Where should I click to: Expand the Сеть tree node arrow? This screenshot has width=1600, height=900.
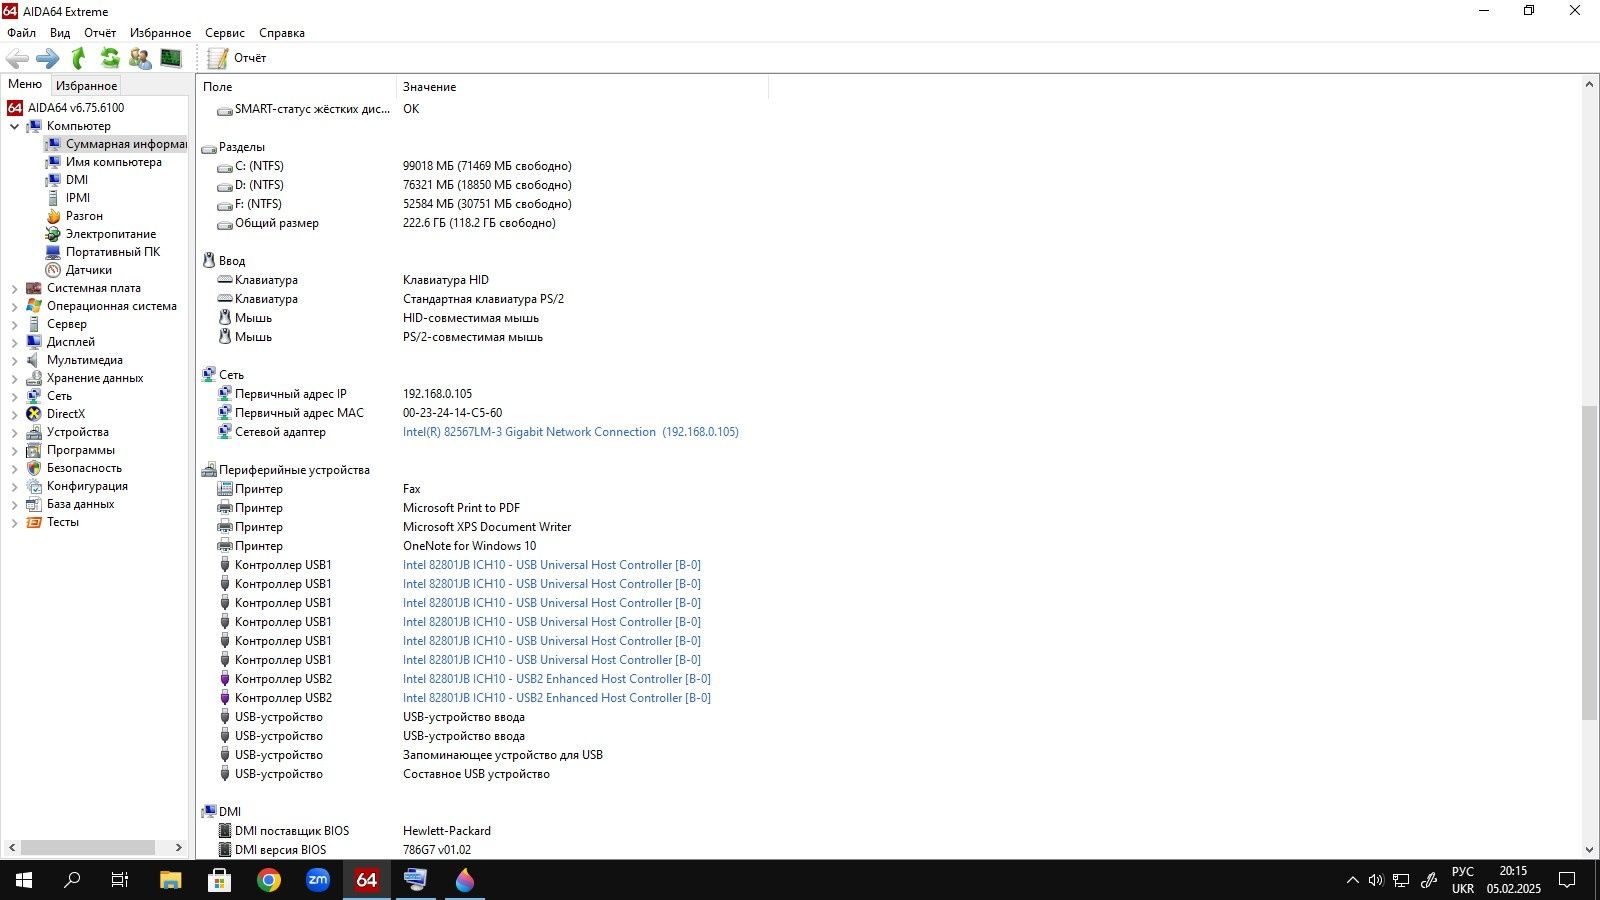click(x=14, y=396)
